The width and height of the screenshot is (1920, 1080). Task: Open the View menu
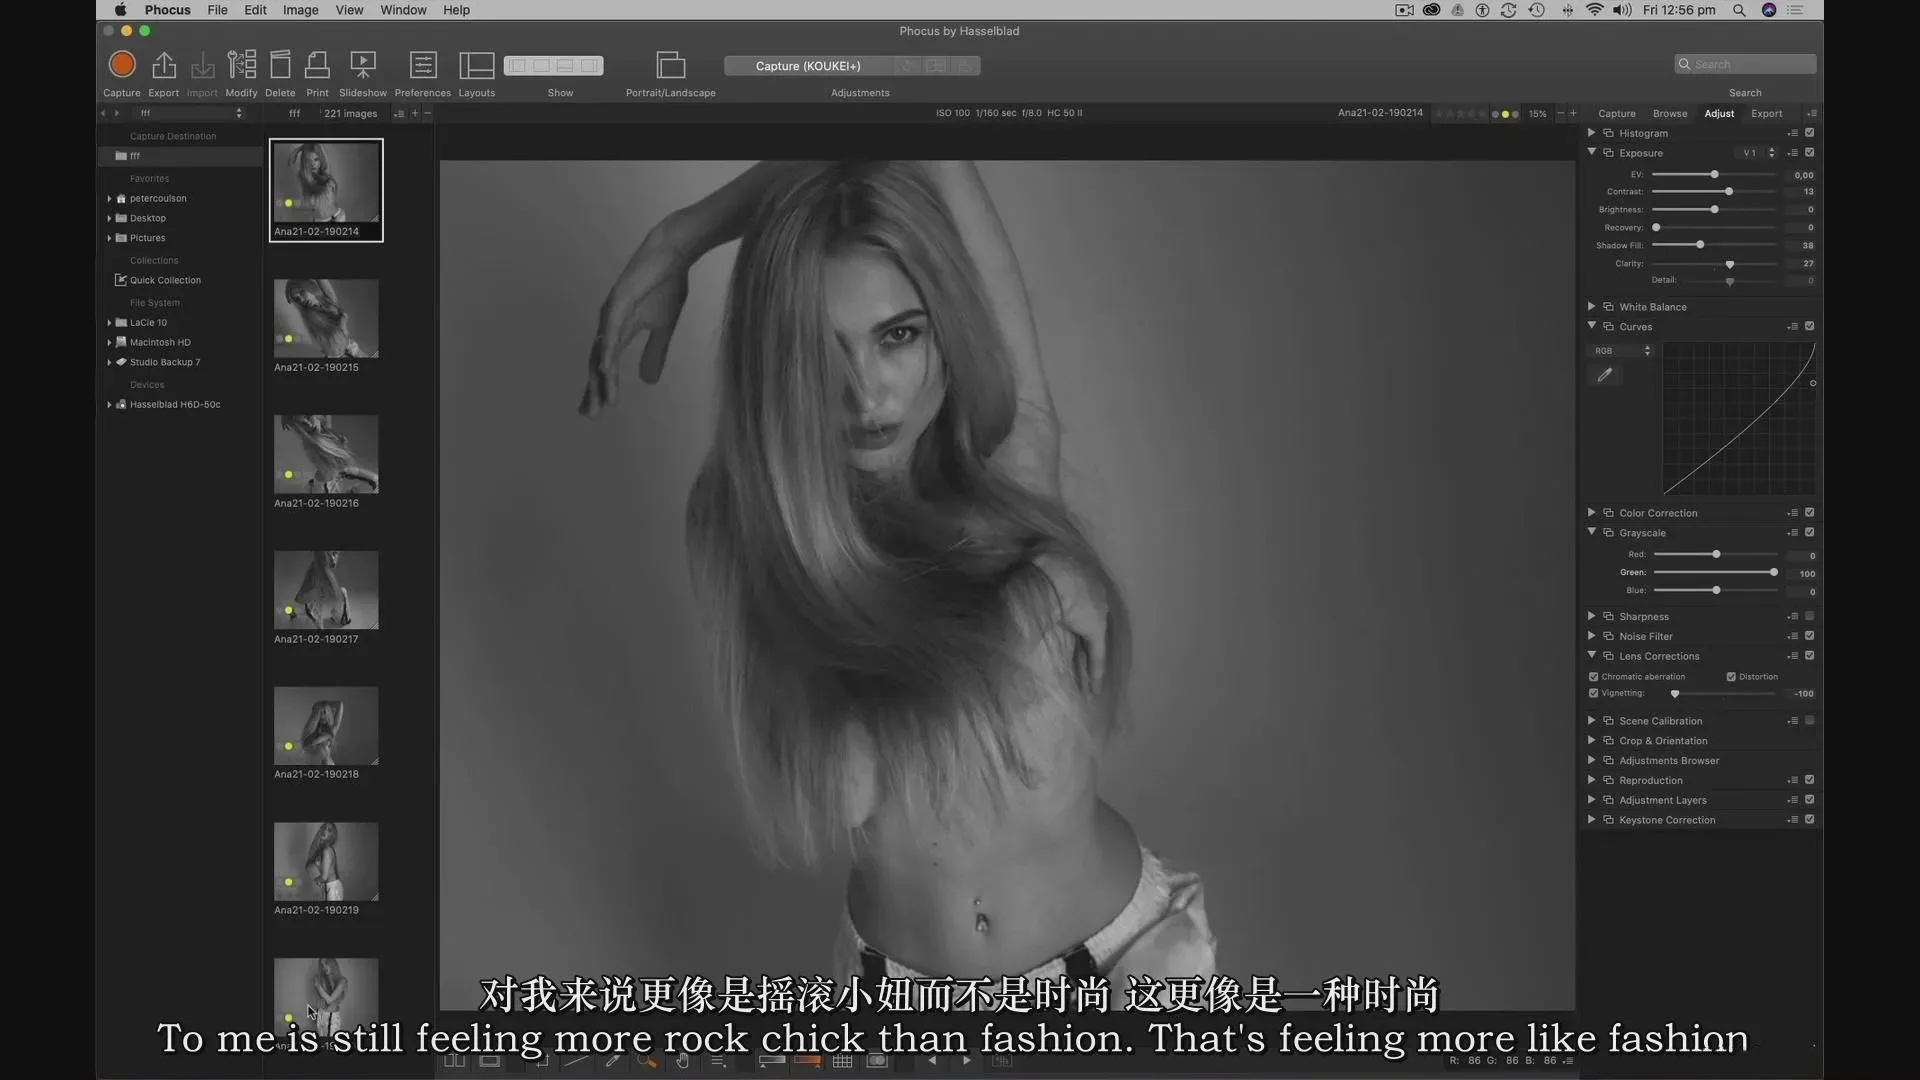[349, 10]
